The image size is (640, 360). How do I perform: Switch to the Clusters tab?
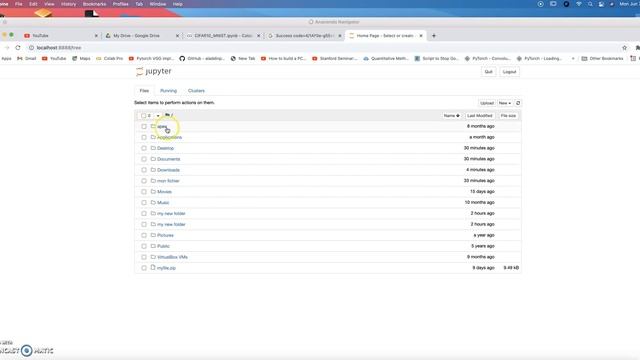coord(196,91)
